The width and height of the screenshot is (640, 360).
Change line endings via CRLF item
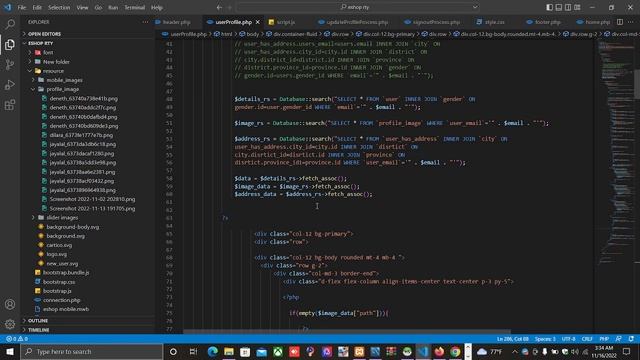587,339
